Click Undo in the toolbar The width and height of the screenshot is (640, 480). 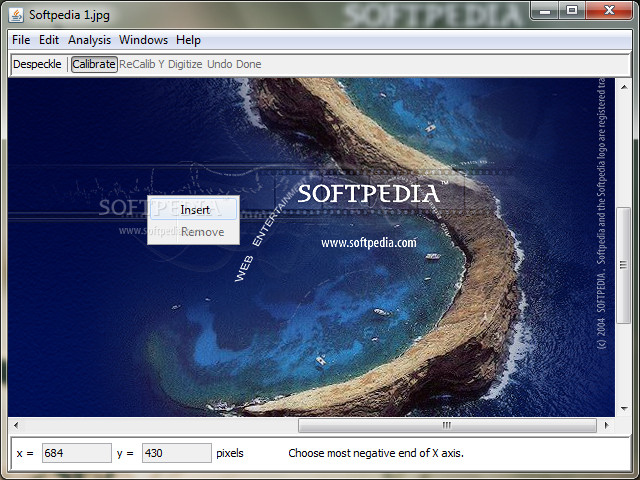(220, 64)
